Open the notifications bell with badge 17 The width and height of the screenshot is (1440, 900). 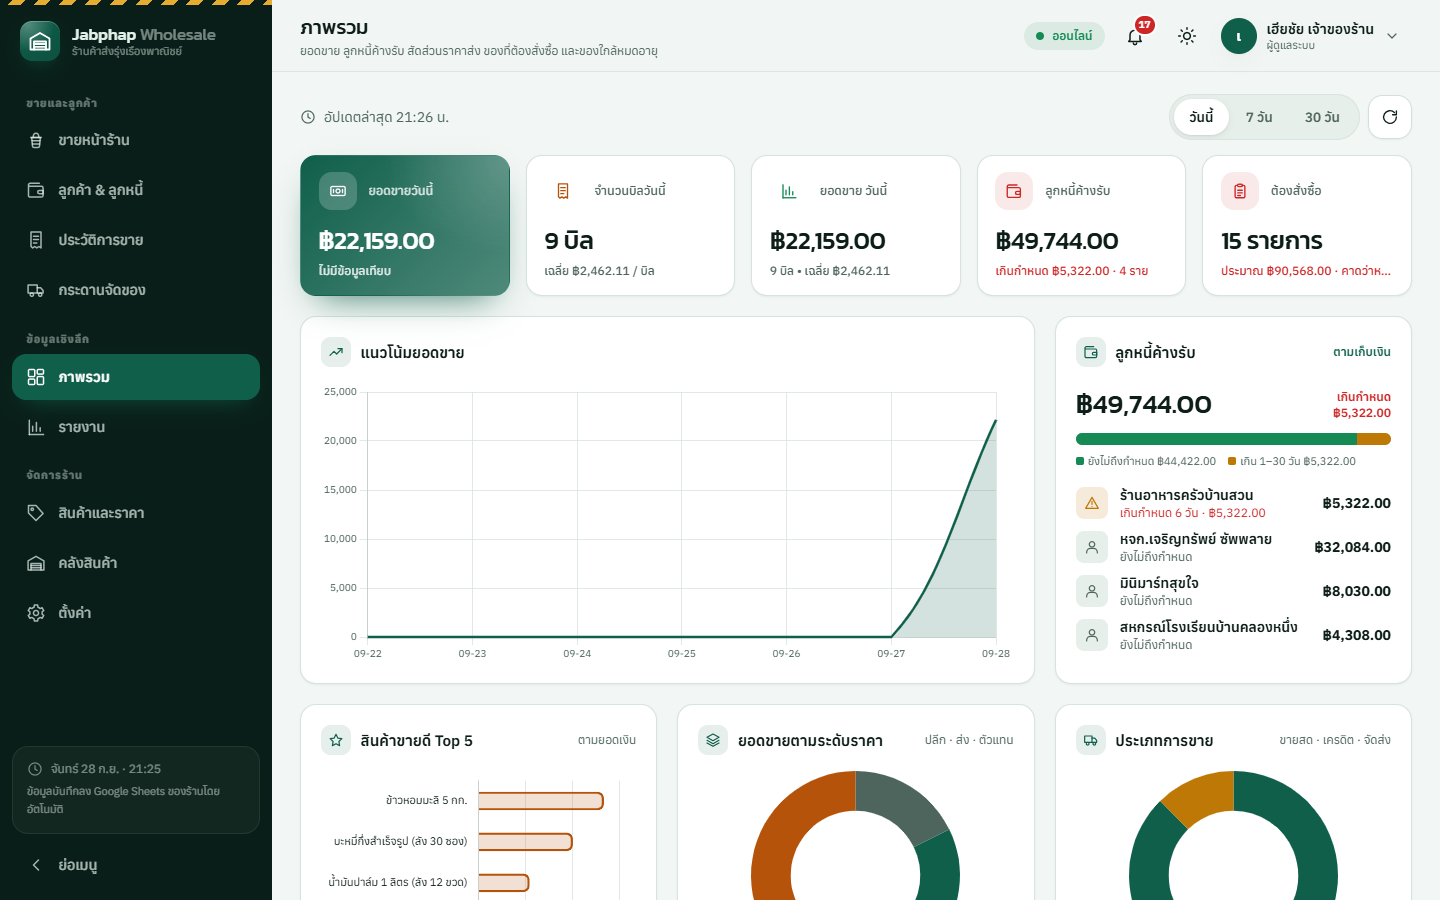[x=1135, y=36]
